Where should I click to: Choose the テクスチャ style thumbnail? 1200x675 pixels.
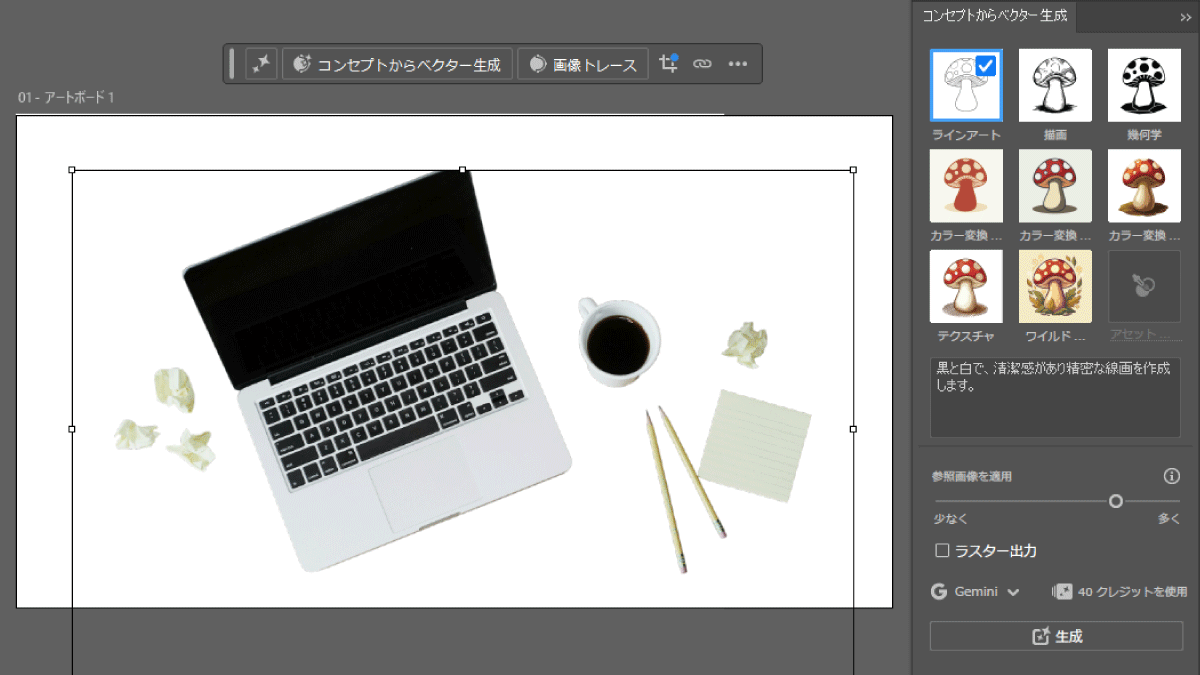coord(966,286)
